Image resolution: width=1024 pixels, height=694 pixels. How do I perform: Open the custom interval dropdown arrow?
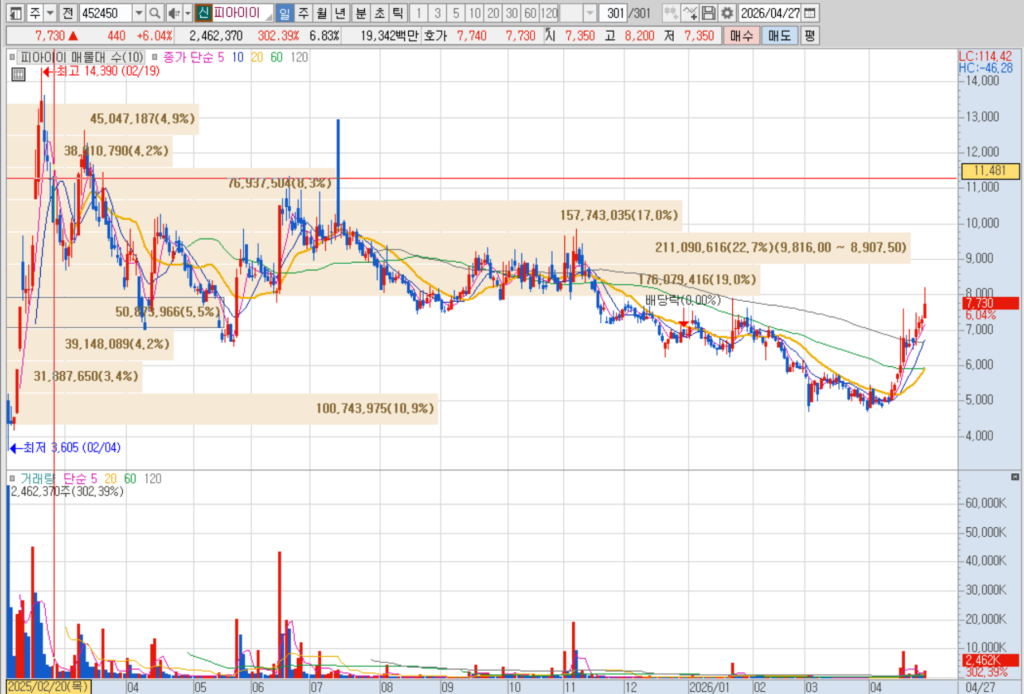[590, 12]
